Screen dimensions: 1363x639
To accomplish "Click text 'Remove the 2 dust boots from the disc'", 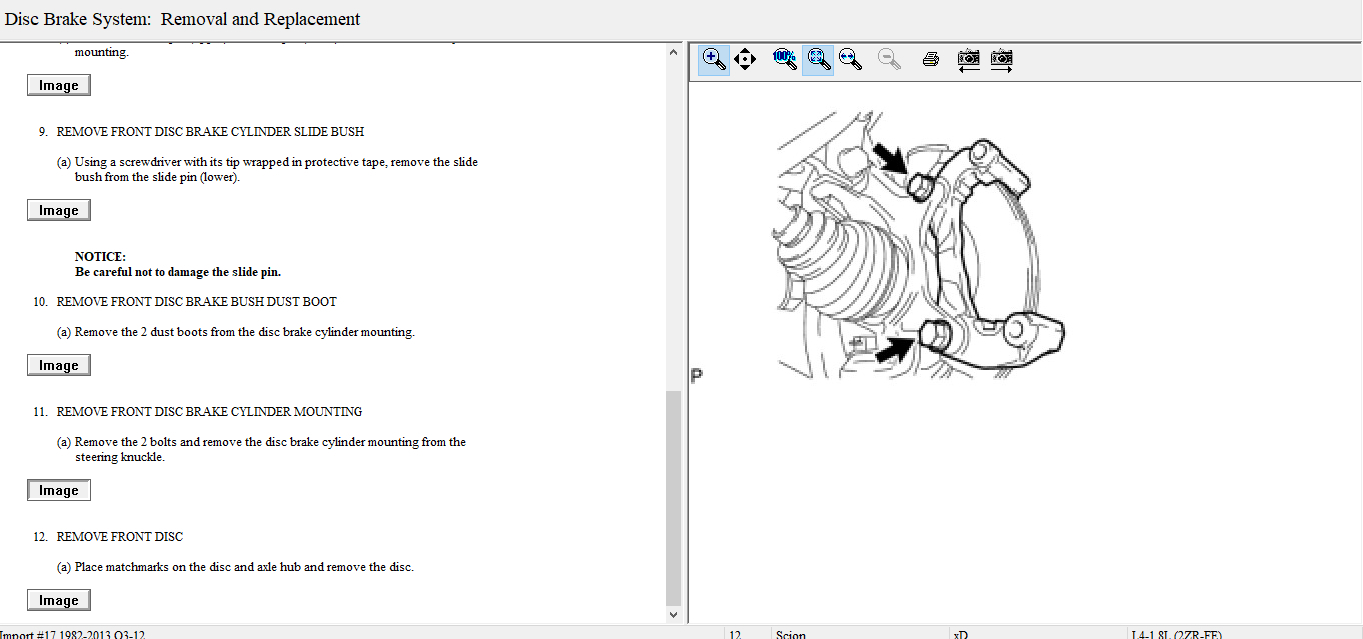I will tap(177, 332).
